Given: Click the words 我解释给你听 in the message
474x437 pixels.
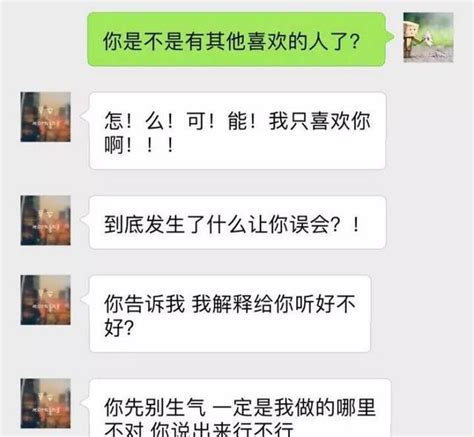Looking at the screenshot, I should 252,304.
